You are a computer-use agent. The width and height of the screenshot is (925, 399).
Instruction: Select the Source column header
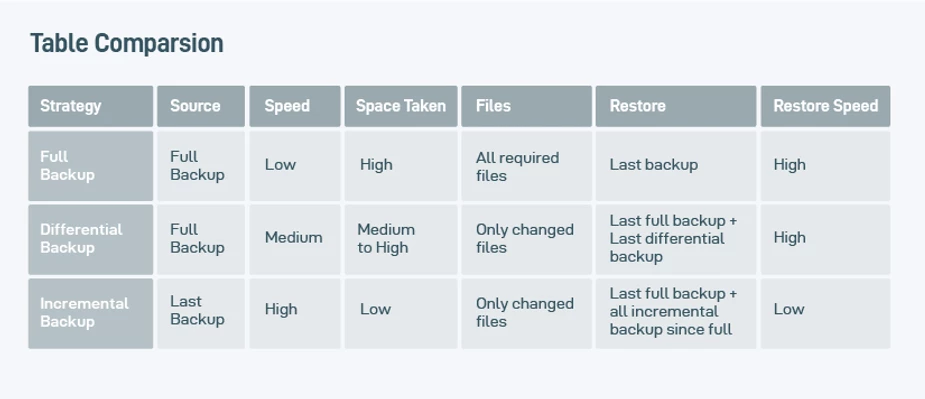[x=201, y=106]
